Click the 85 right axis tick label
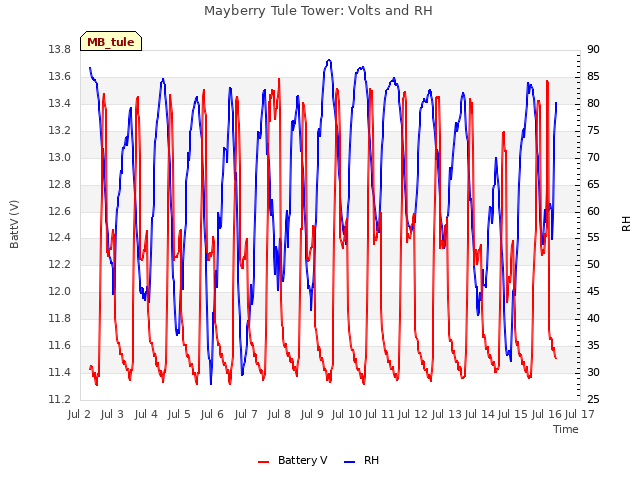The height and width of the screenshot is (480, 640). (593, 76)
